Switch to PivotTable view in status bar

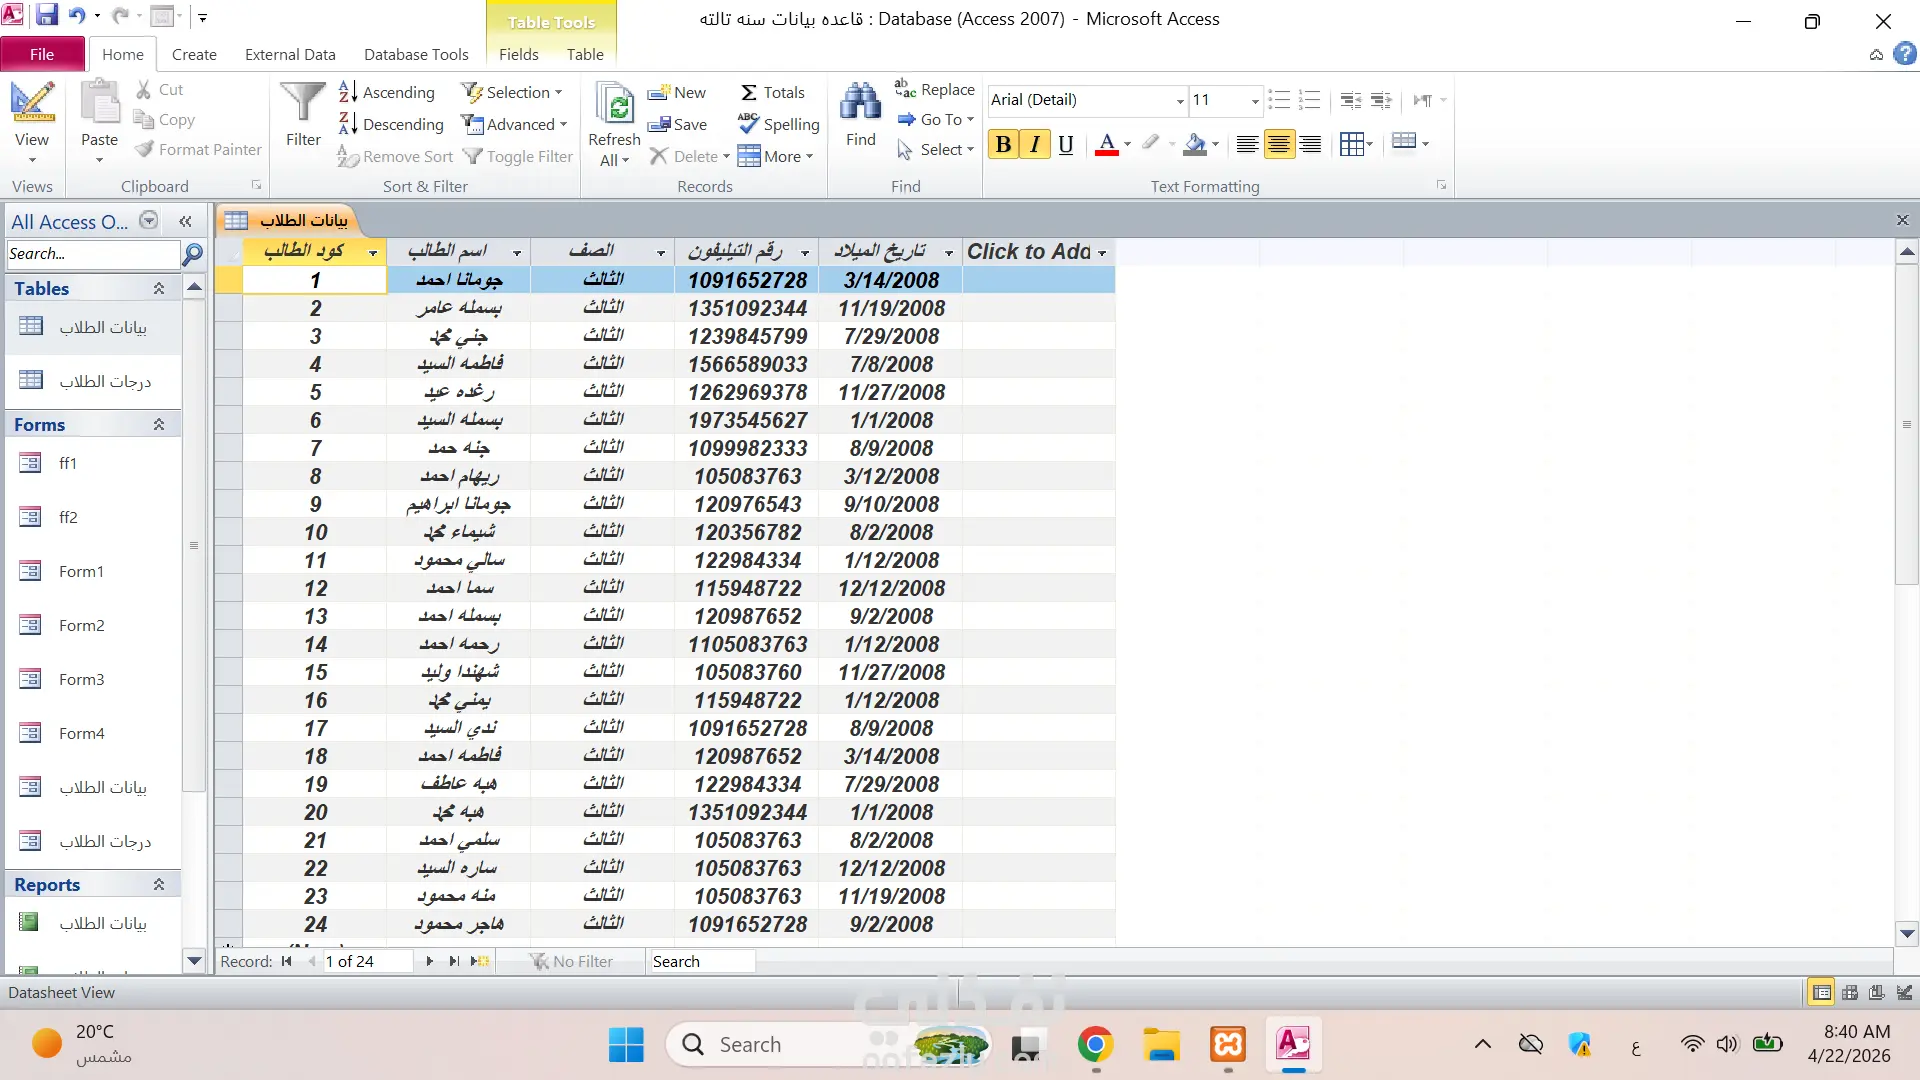click(x=1850, y=992)
